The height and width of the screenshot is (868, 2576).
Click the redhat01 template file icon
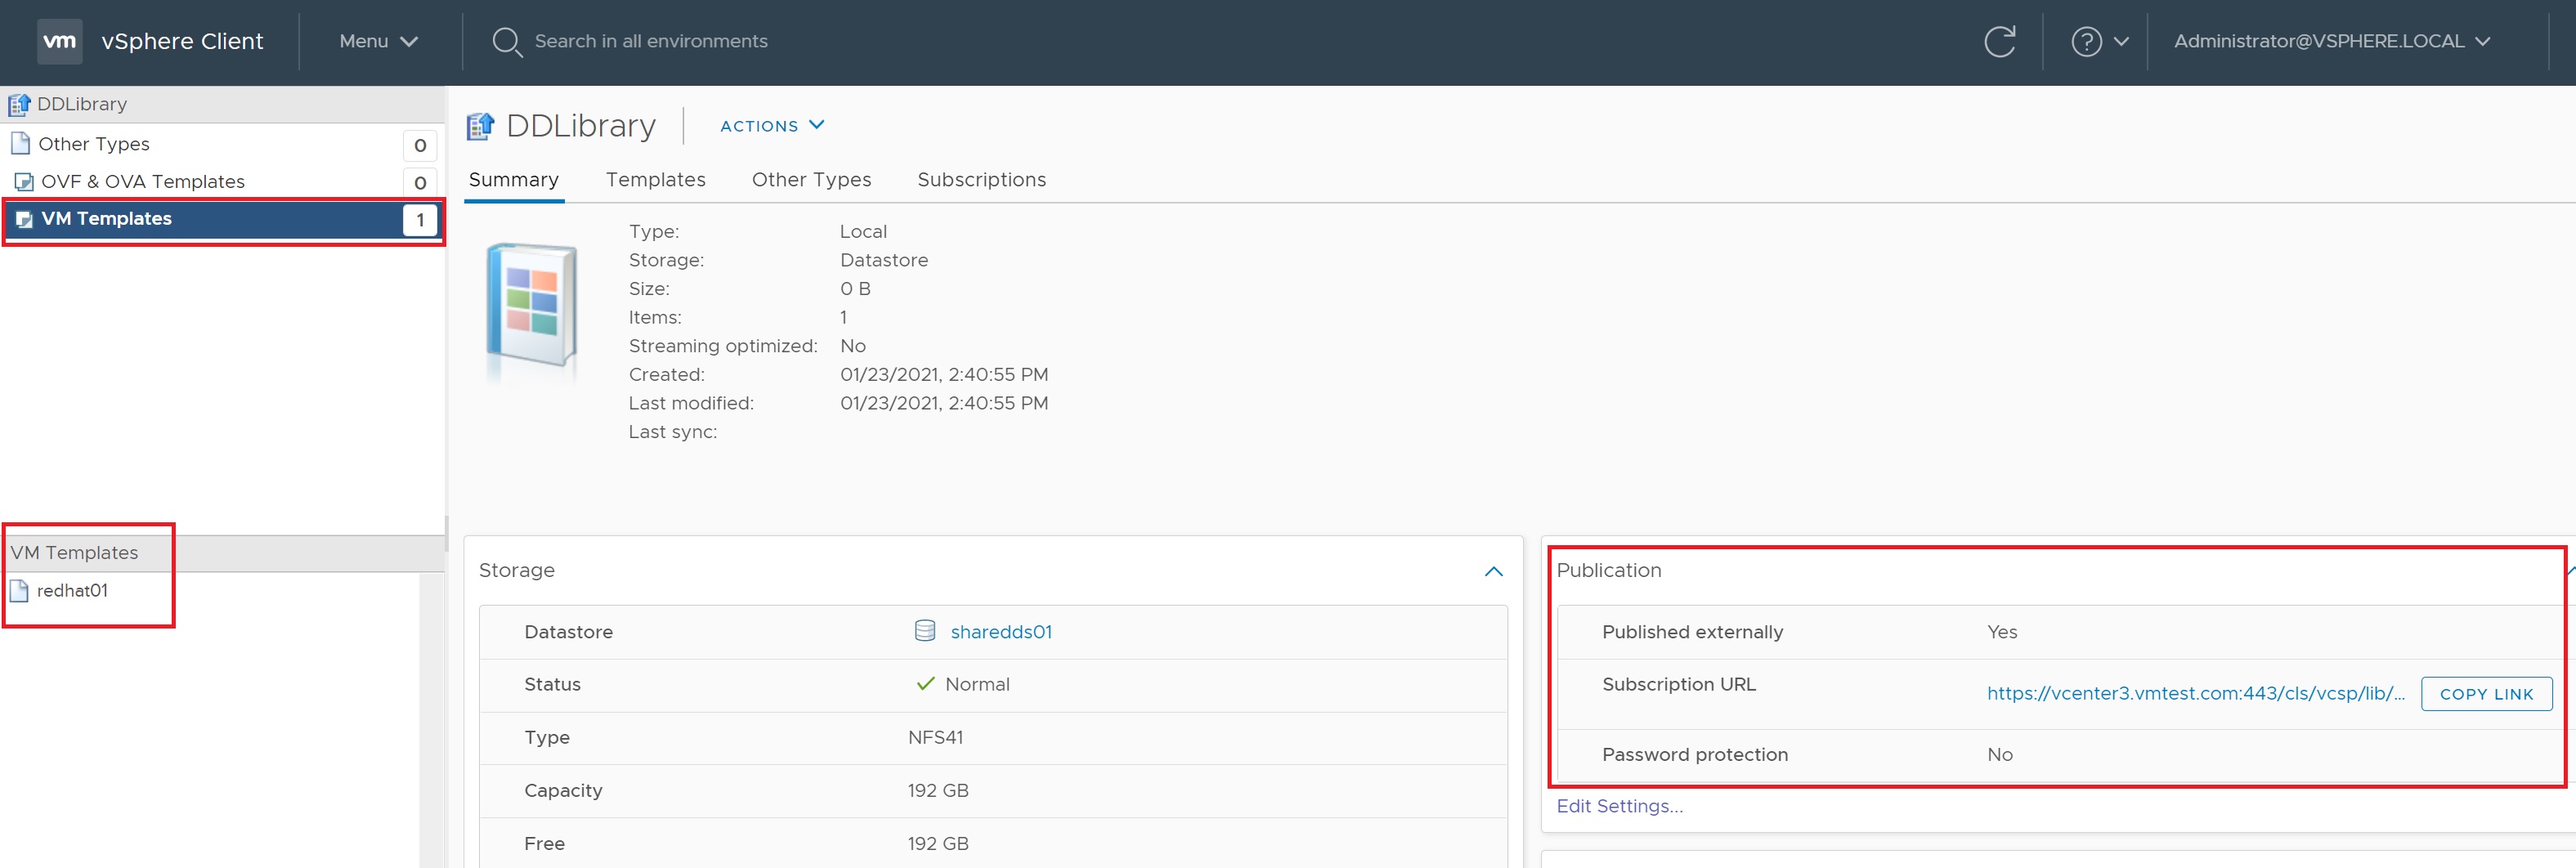[19, 591]
